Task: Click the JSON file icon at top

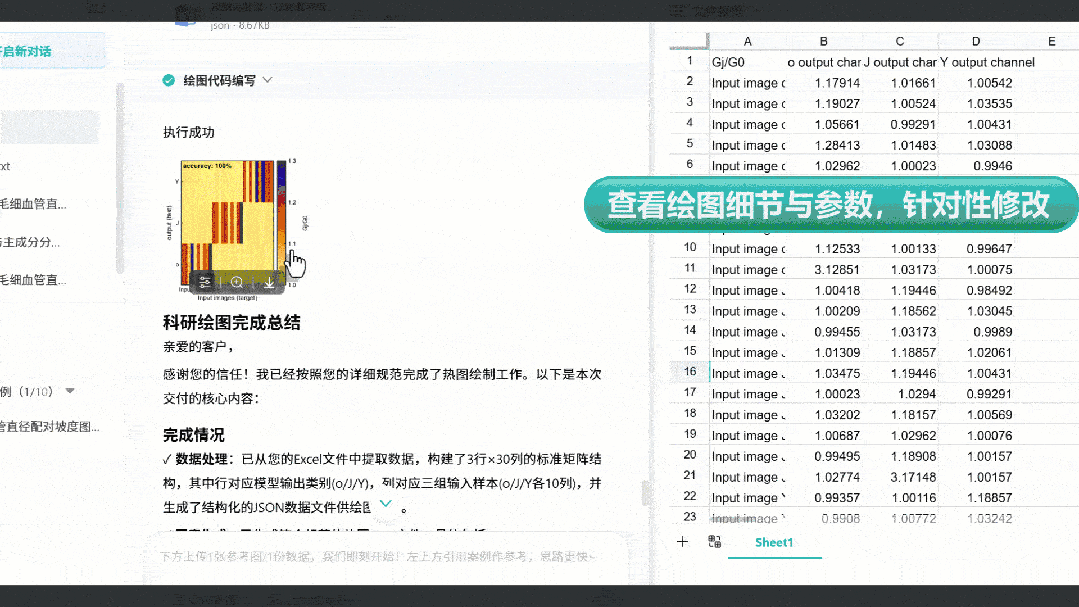Action: pos(187,15)
